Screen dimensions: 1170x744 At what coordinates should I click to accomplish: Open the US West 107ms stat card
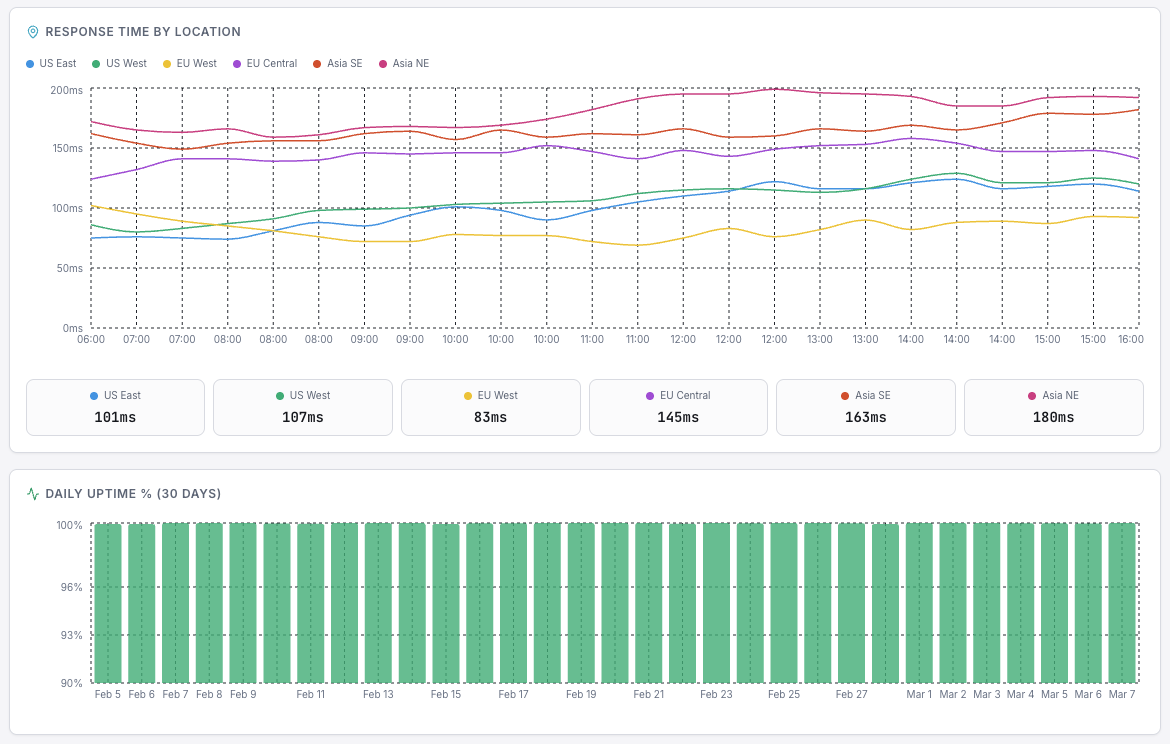[x=302, y=407]
